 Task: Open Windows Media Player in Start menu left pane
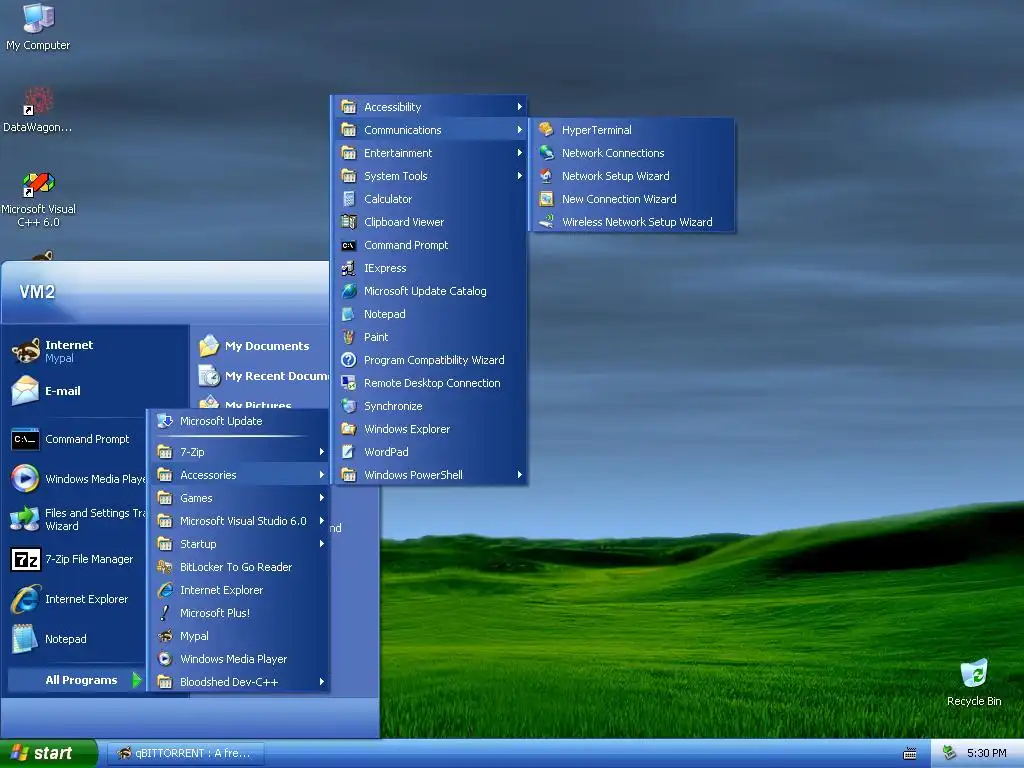tap(76, 479)
